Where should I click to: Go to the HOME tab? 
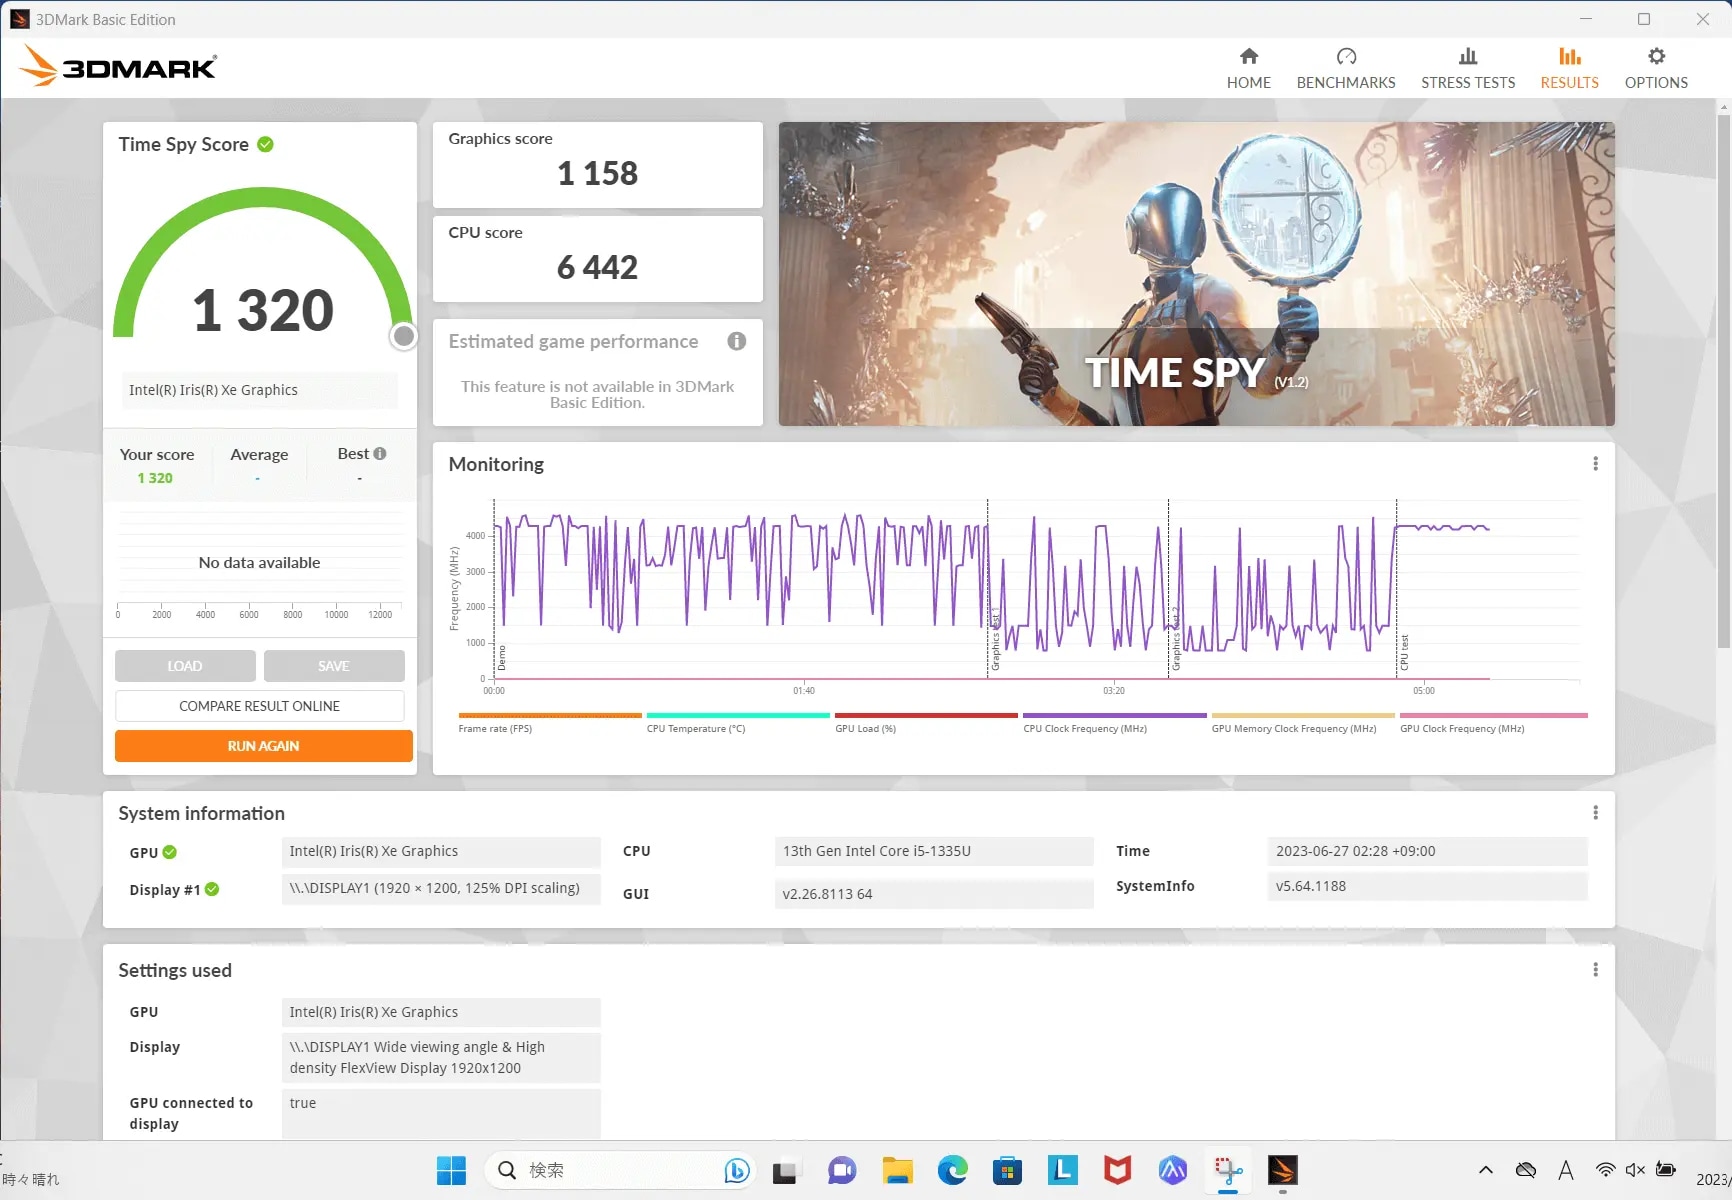[x=1248, y=69]
